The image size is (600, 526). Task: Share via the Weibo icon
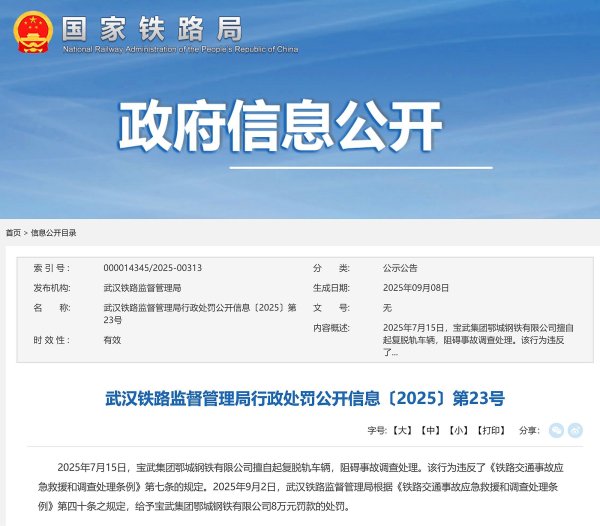[x=575, y=430]
